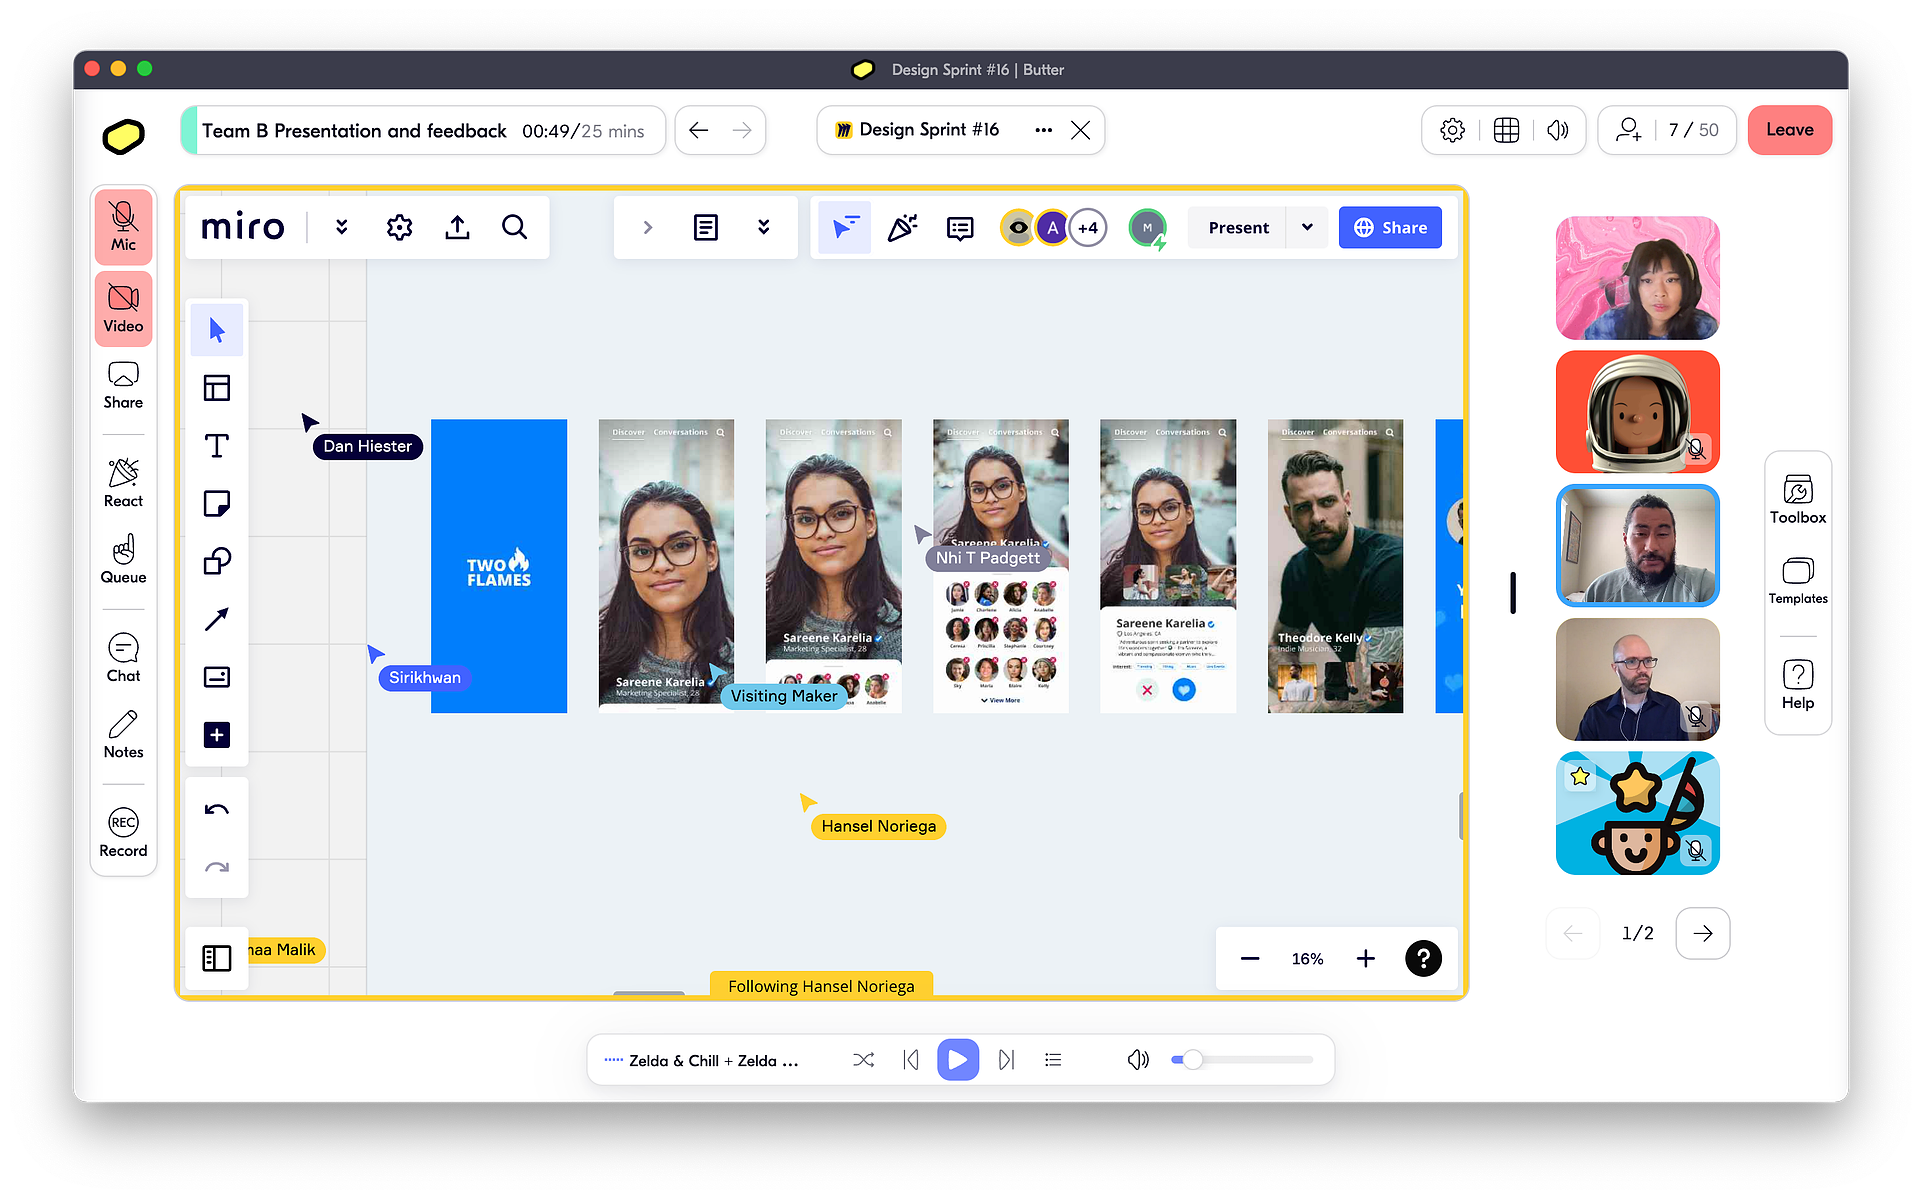Open the Chat panel

click(123, 659)
